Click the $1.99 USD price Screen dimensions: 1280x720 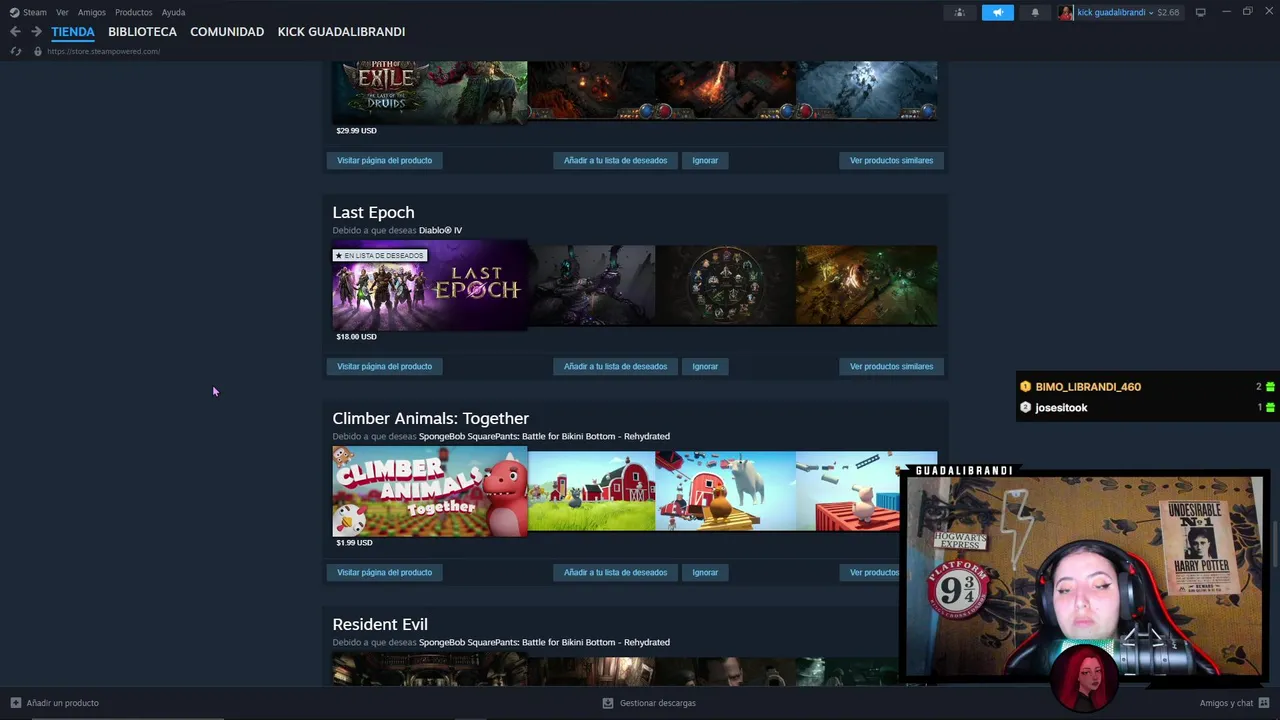[x=354, y=542]
